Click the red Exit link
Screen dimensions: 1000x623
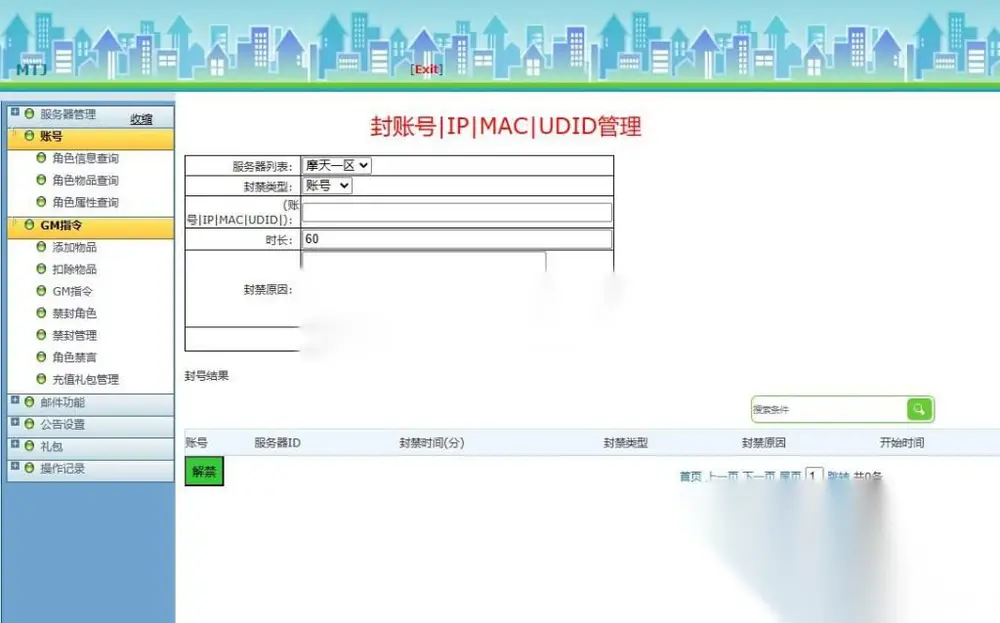click(426, 69)
